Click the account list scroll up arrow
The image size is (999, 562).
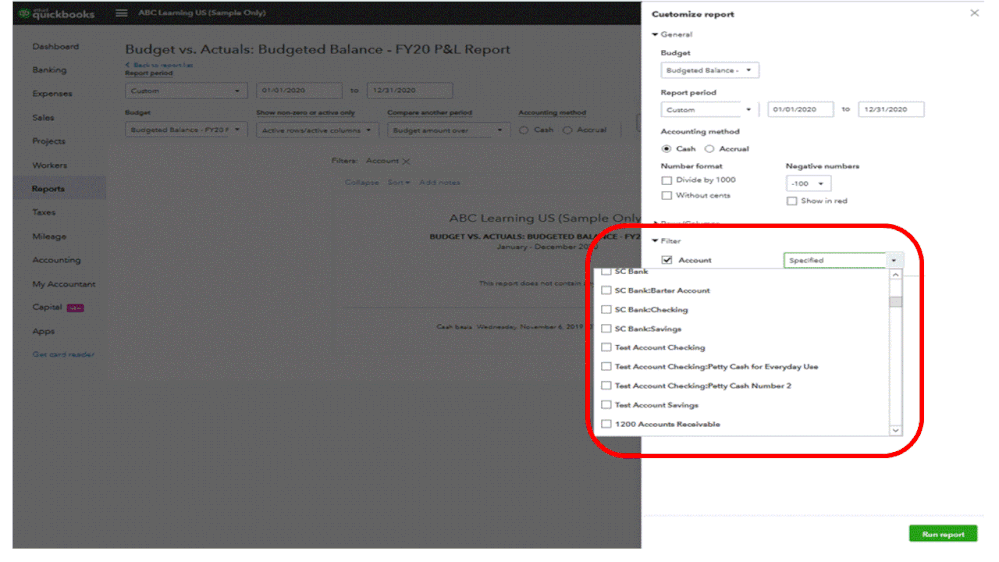pos(895,275)
